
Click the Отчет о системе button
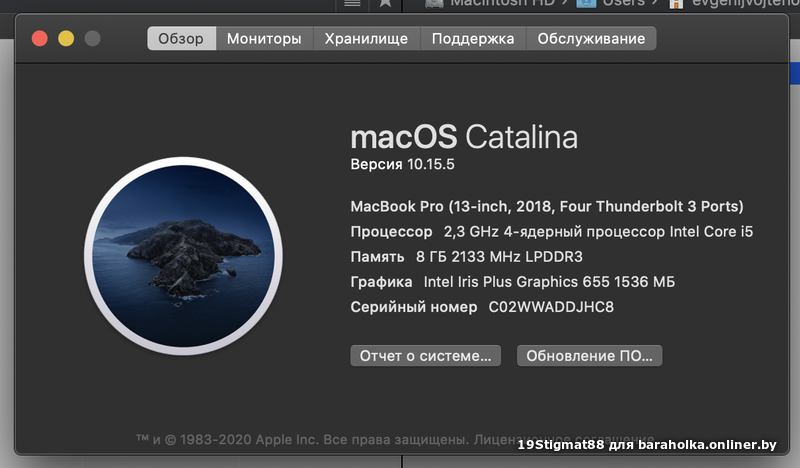[x=426, y=356]
